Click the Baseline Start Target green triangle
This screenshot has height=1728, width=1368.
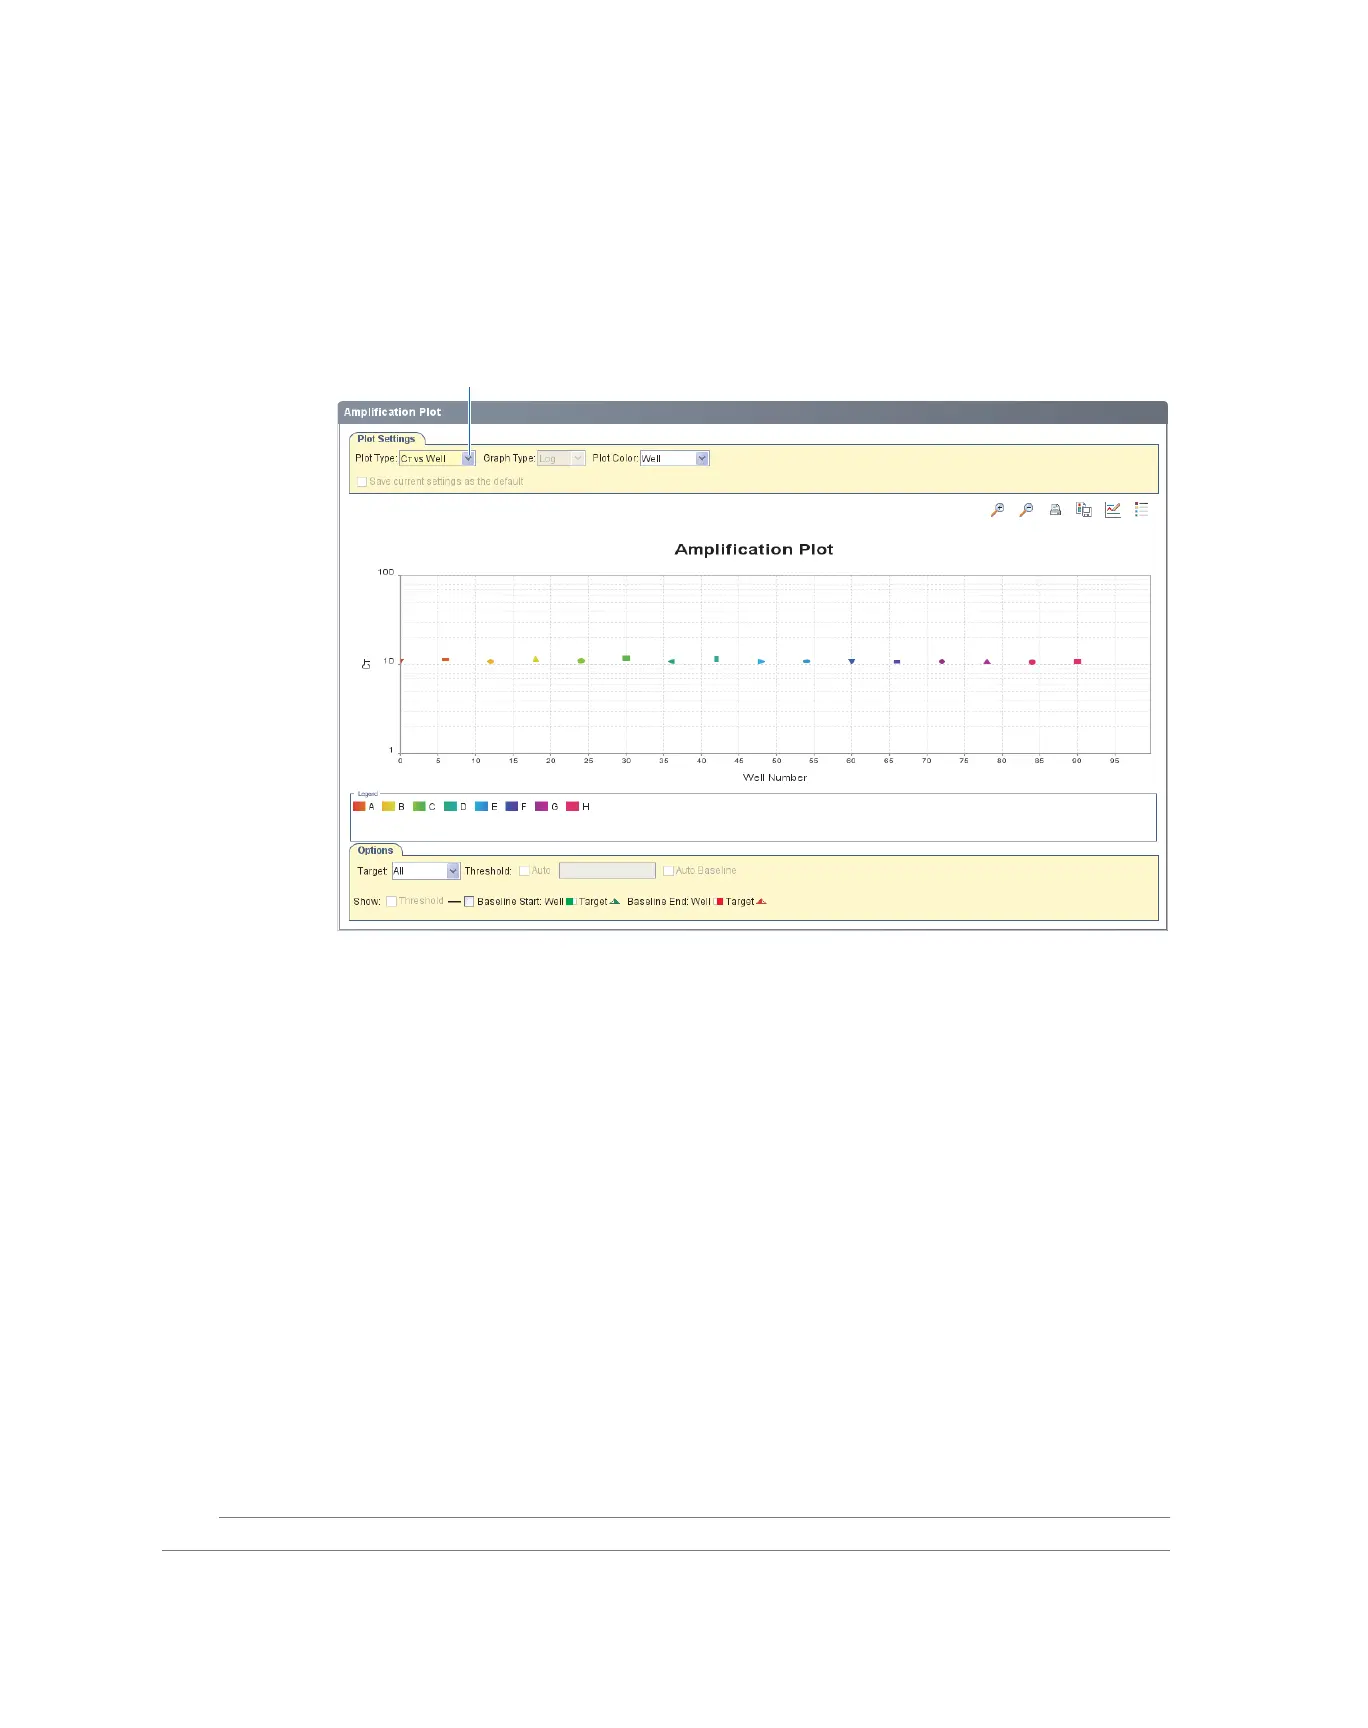click(615, 901)
